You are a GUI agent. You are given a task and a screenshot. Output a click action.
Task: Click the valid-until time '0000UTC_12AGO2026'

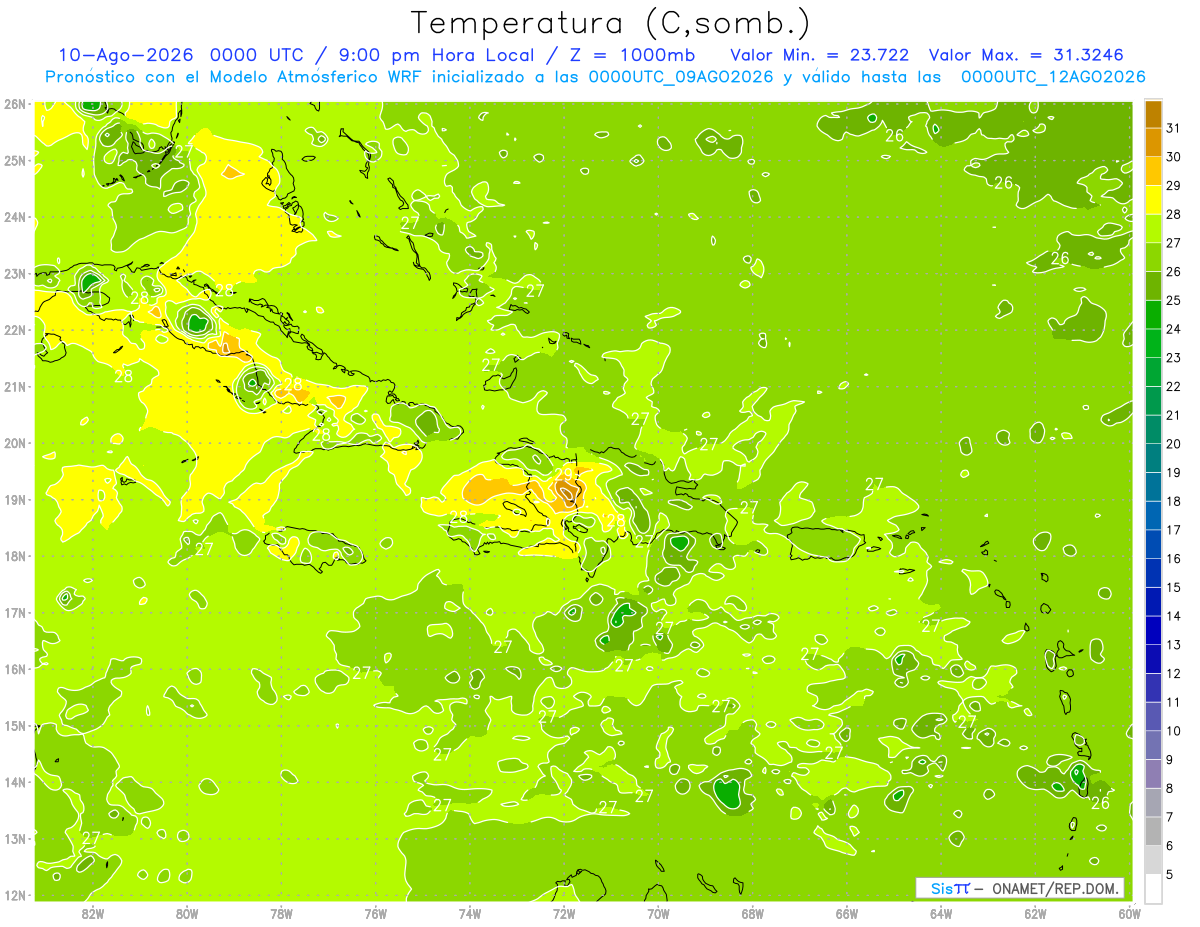[1053, 77]
